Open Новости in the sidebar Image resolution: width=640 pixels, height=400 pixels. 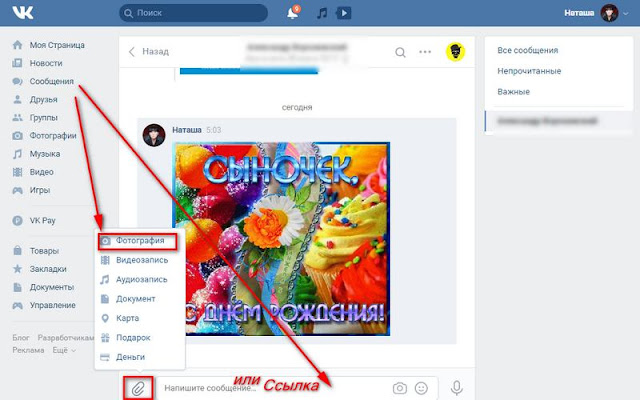(x=46, y=63)
